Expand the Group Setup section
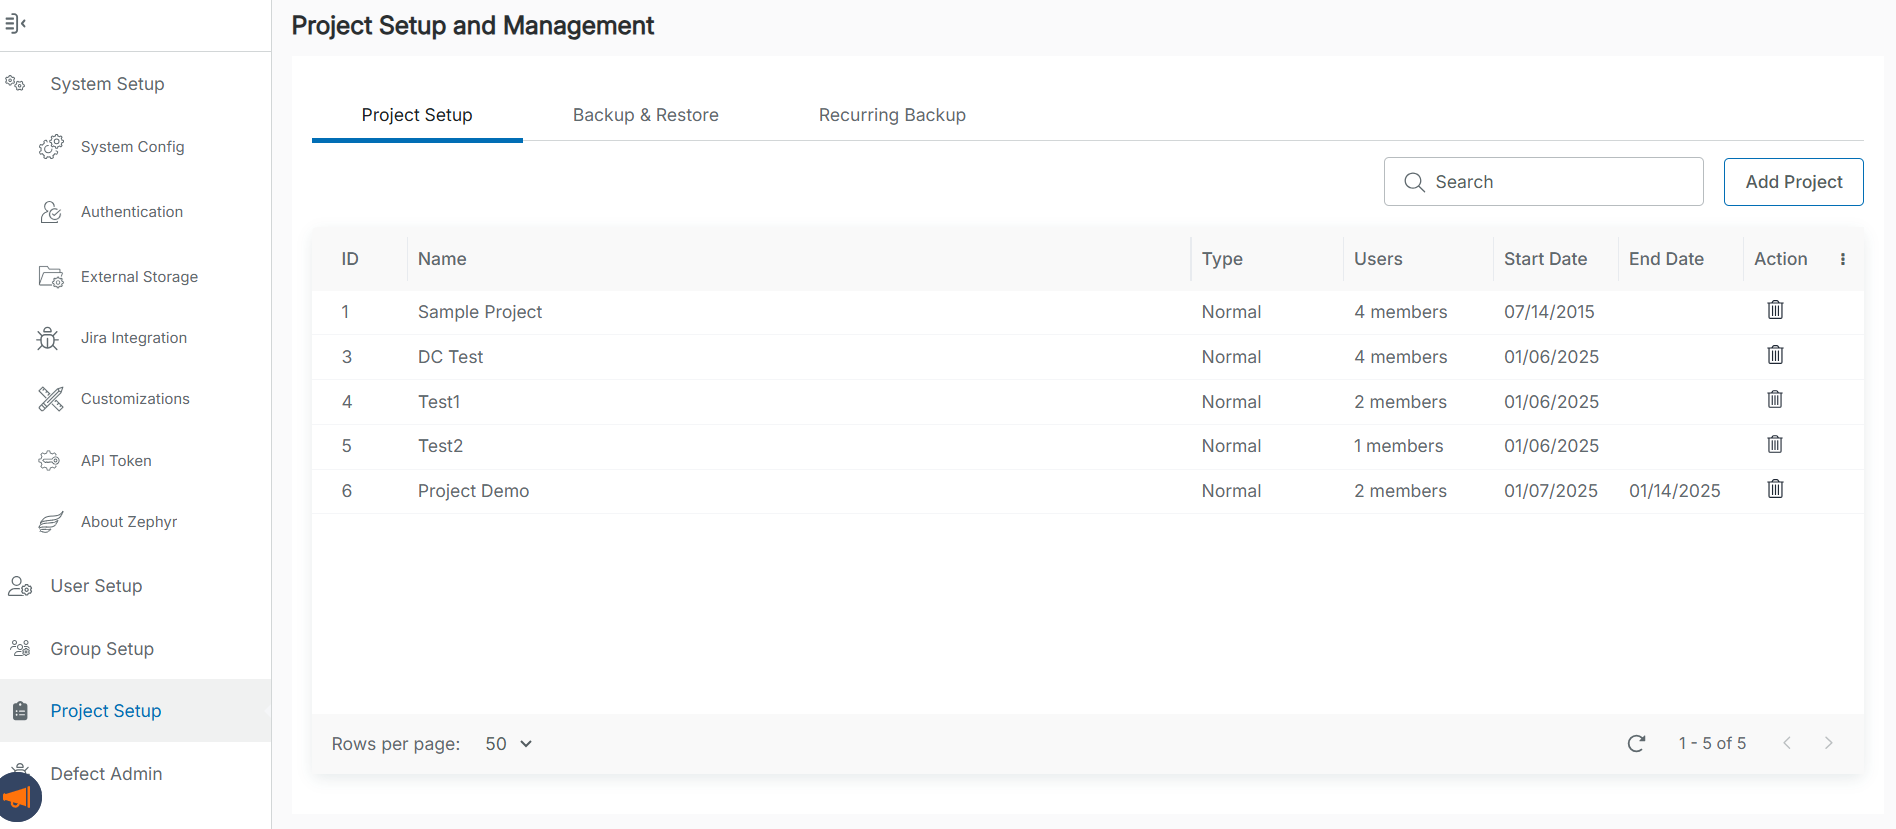The image size is (1896, 829). 102,649
